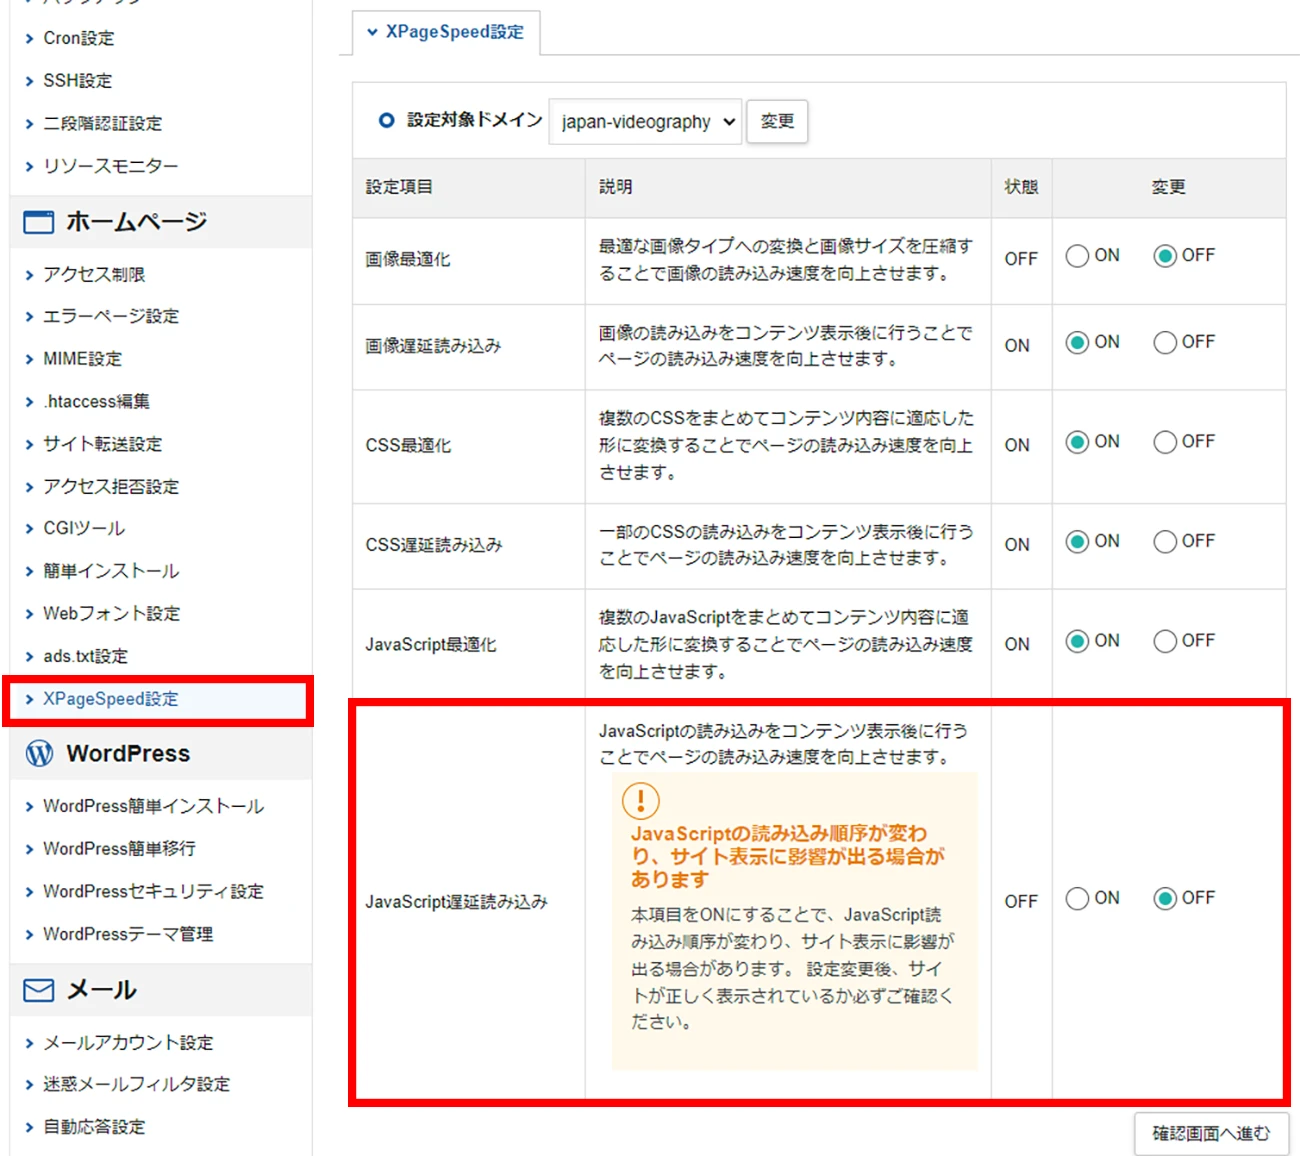
Task: Open 二段階認証設定 menu item
Action: tap(102, 124)
